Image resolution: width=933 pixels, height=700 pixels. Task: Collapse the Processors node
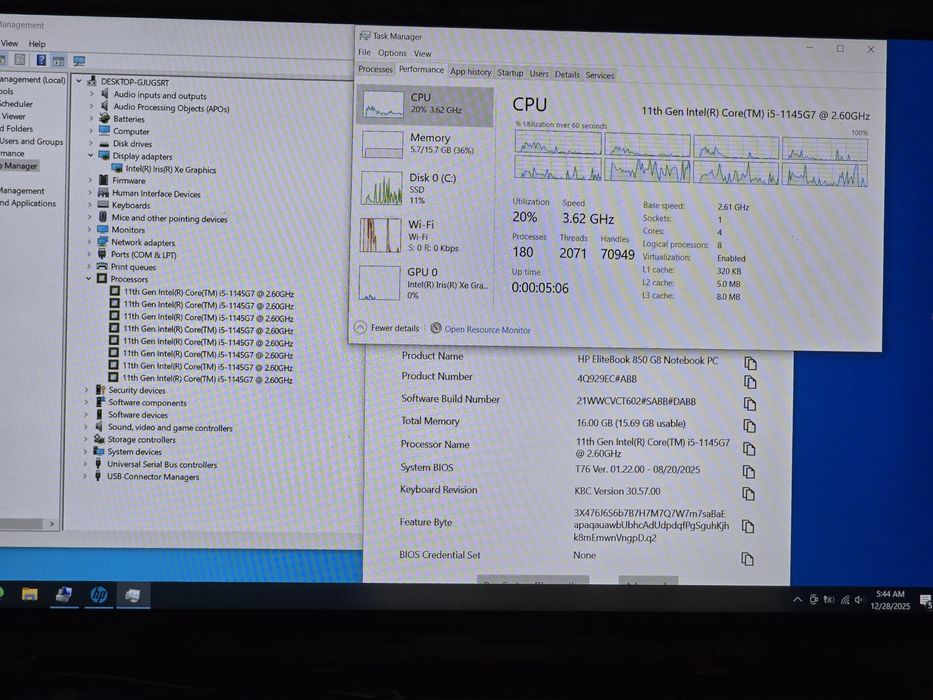coord(89,278)
